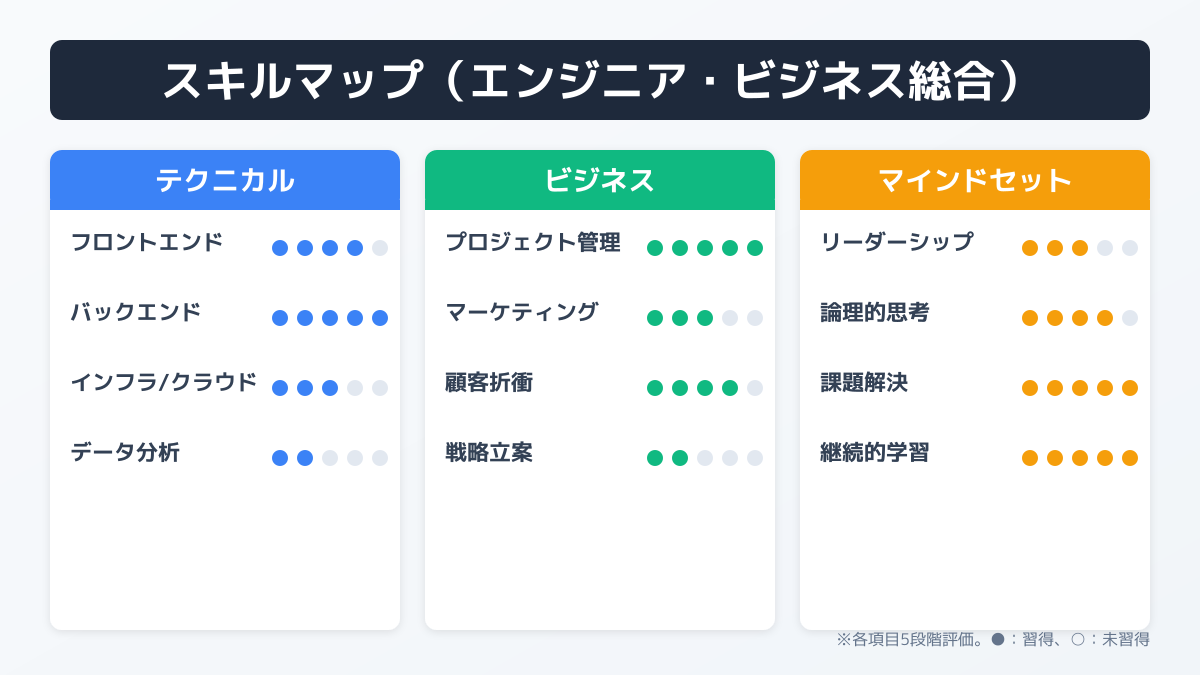
Task: Click the テクニカル column header
Action: coord(225,180)
